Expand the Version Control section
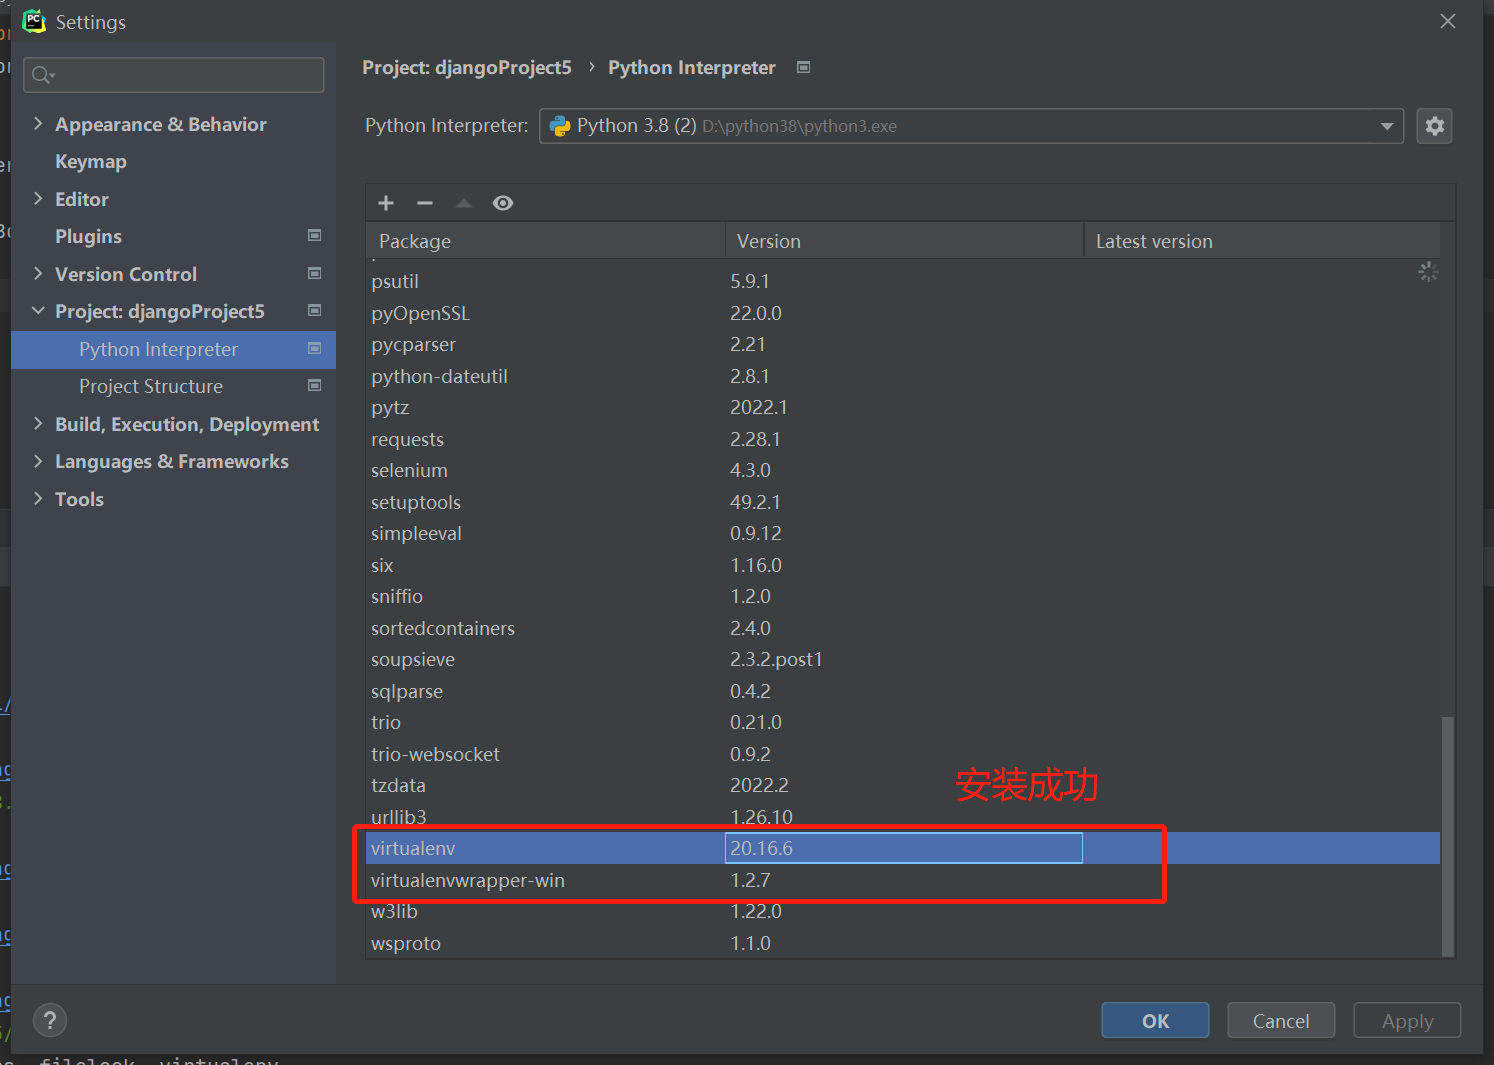Screen dimensions: 1494x1065 (x=38, y=274)
